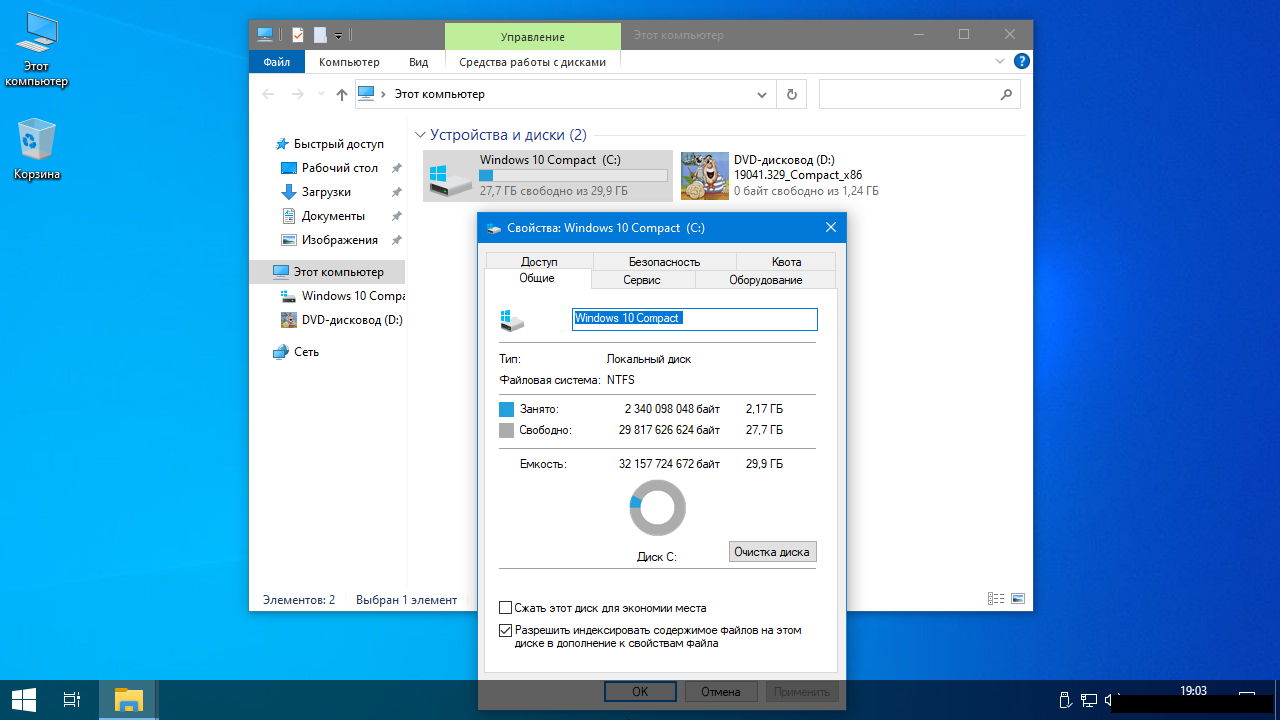The height and width of the screenshot is (720, 1280).
Task: Click the drive icon in the properties dialog title bar
Action: click(x=493, y=228)
